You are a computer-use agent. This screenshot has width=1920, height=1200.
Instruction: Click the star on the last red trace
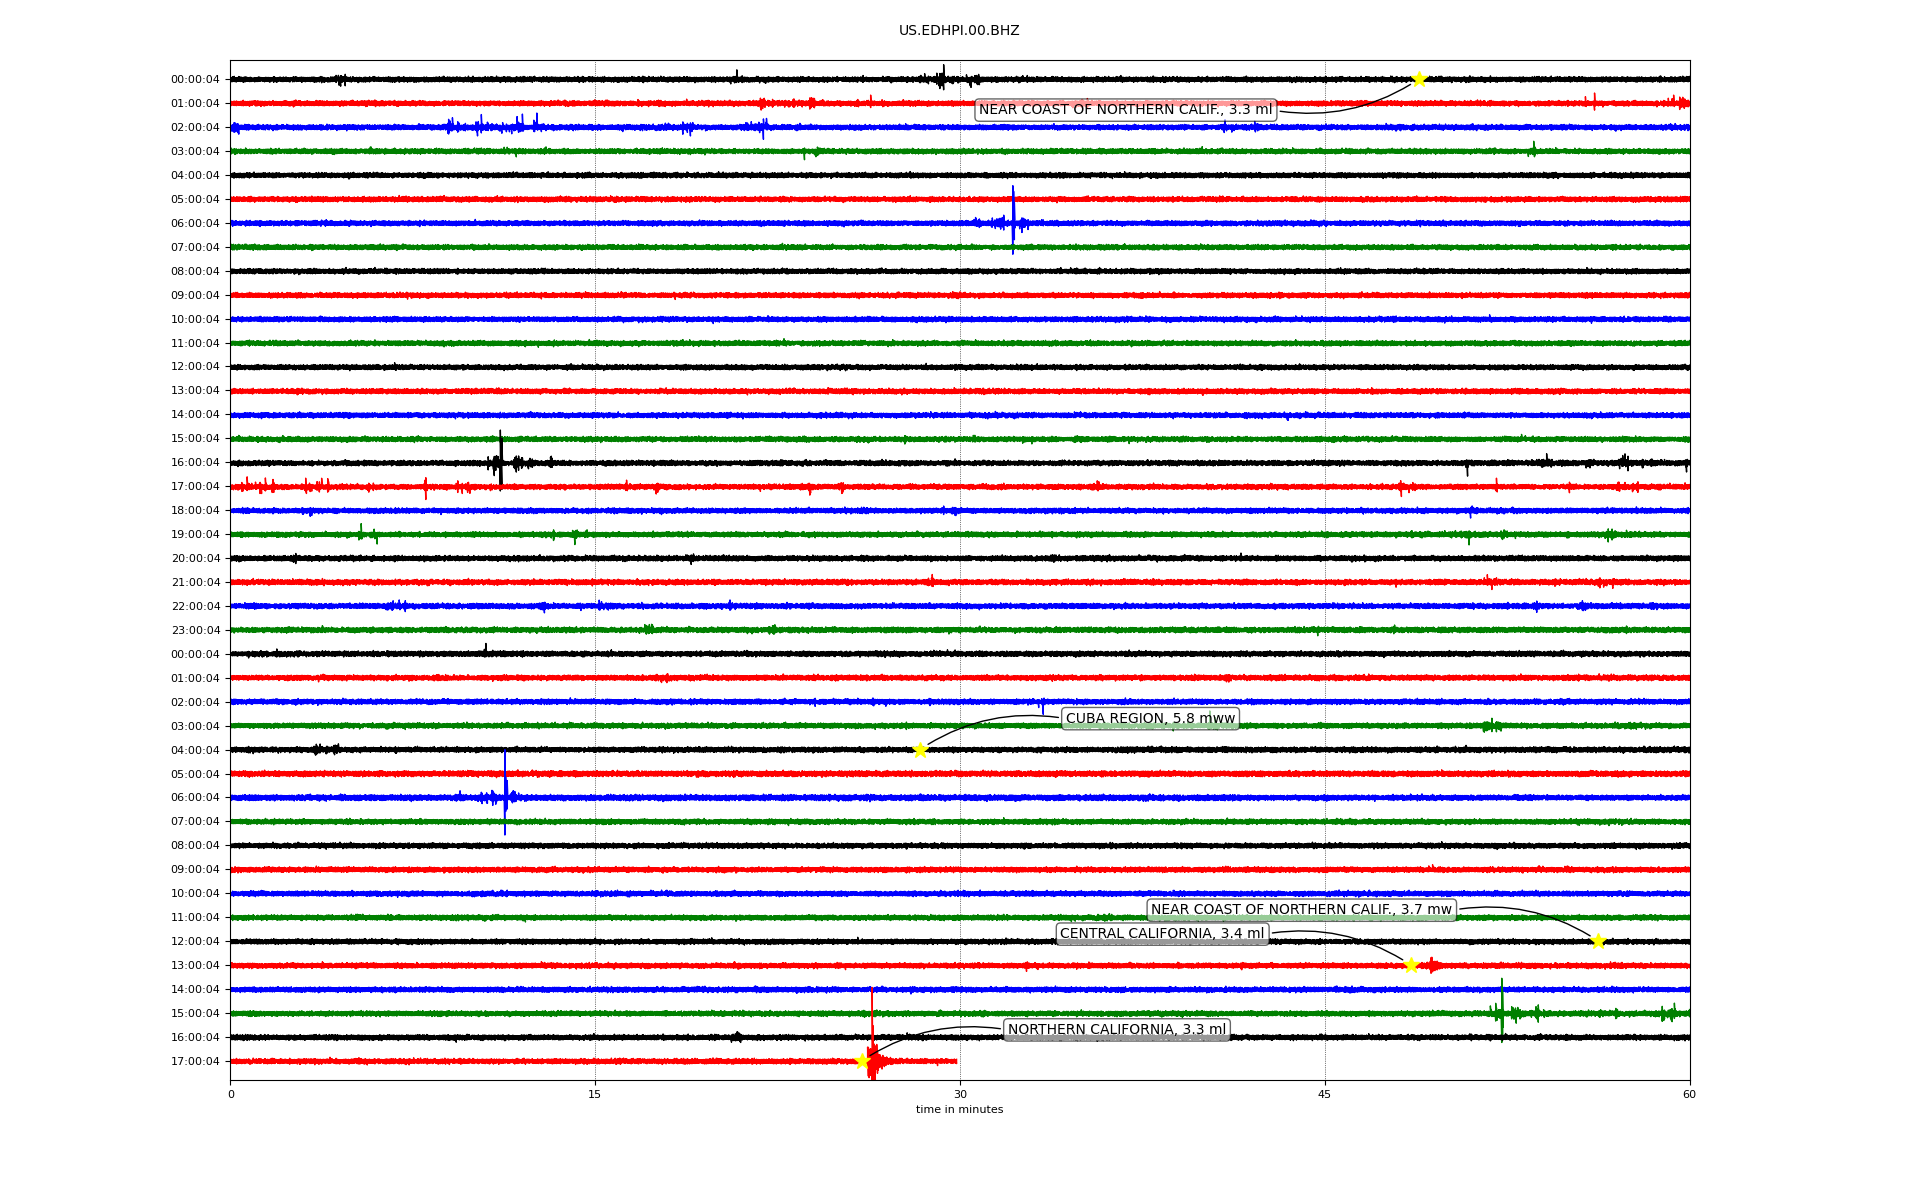(x=862, y=1061)
